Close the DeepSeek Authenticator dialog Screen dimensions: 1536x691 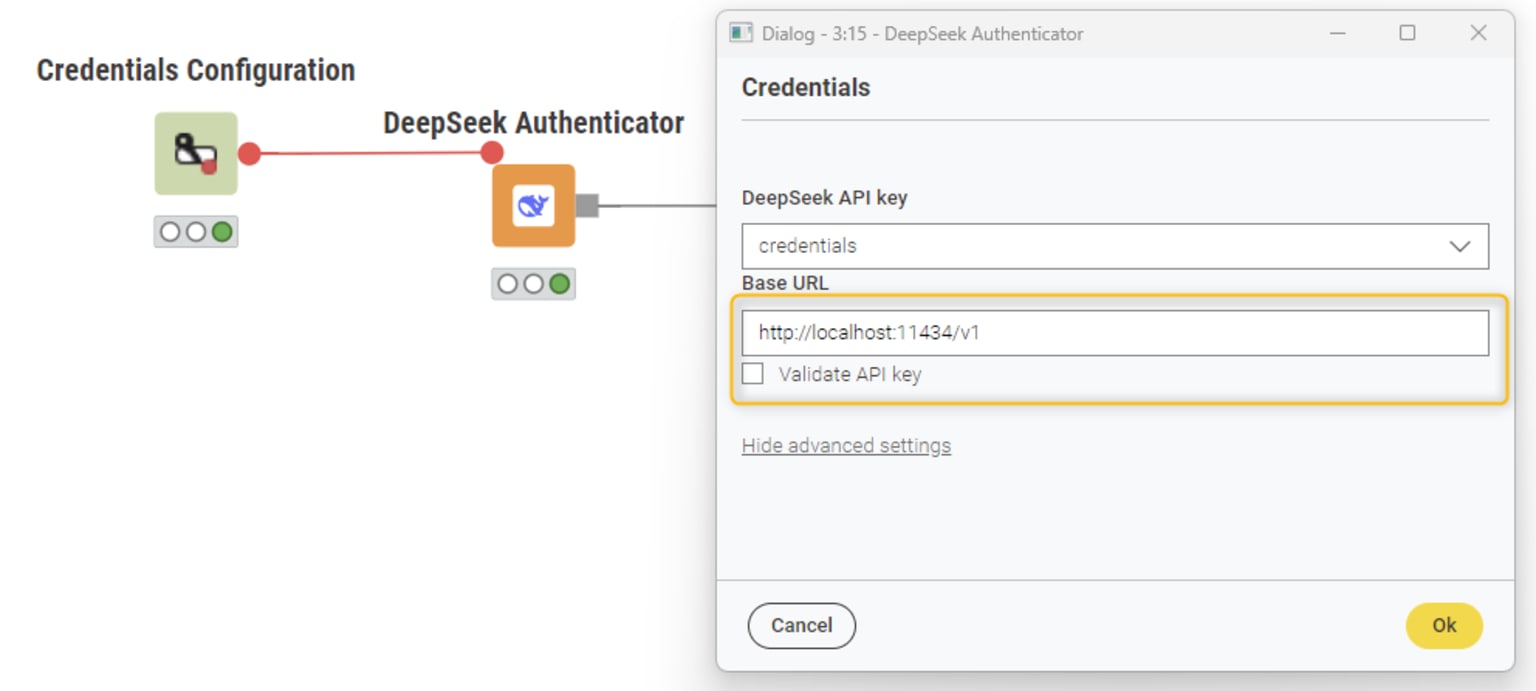point(1478,33)
